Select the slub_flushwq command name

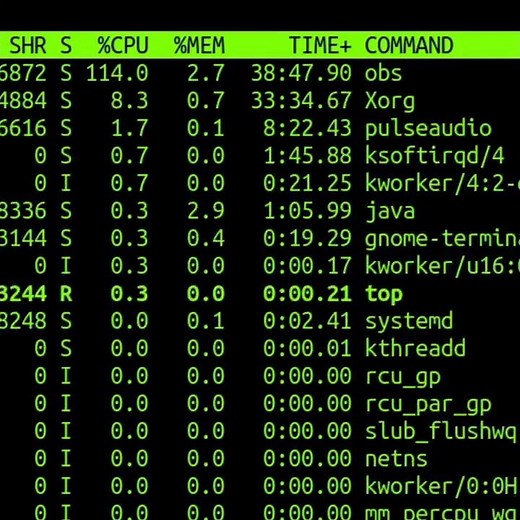(x=441, y=432)
